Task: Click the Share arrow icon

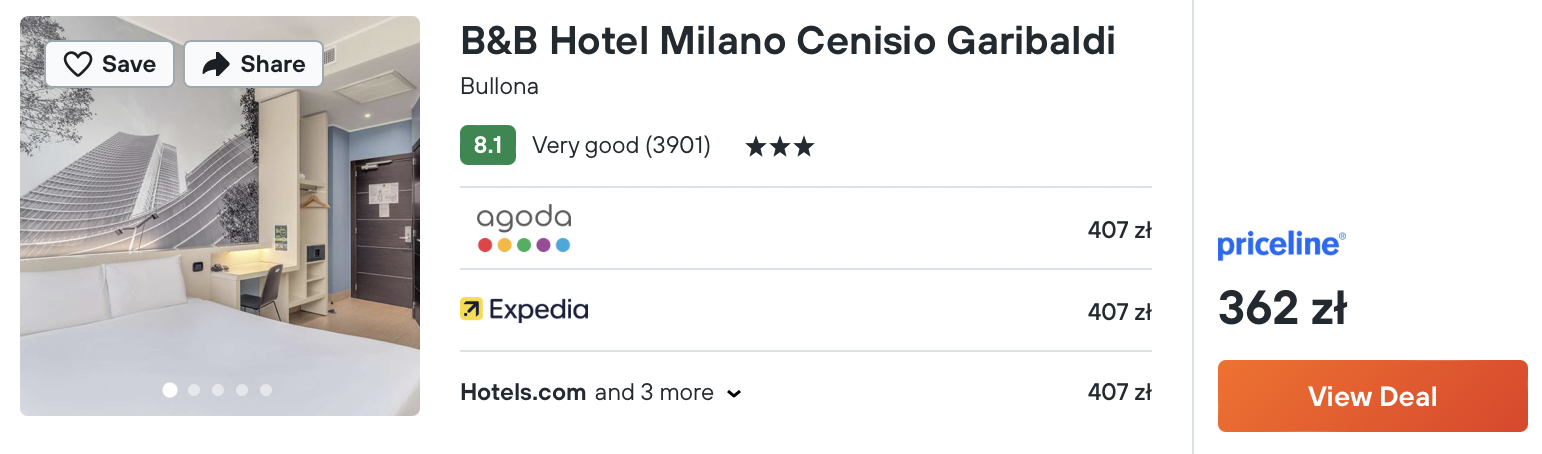Action: (x=216, y=65)
